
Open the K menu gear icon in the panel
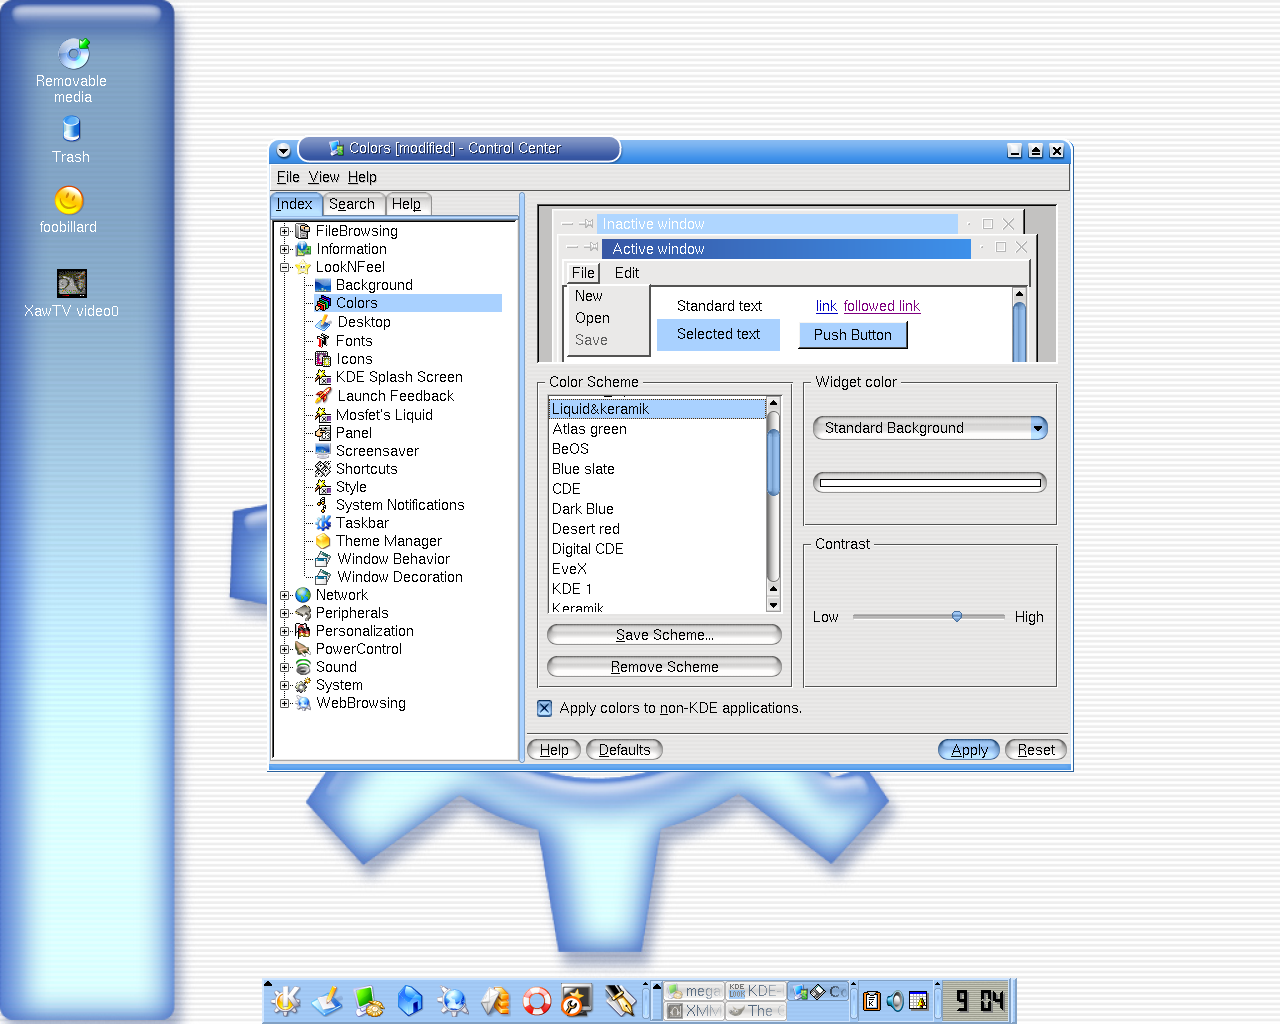pyautogui.click(x=286, y=1000)
